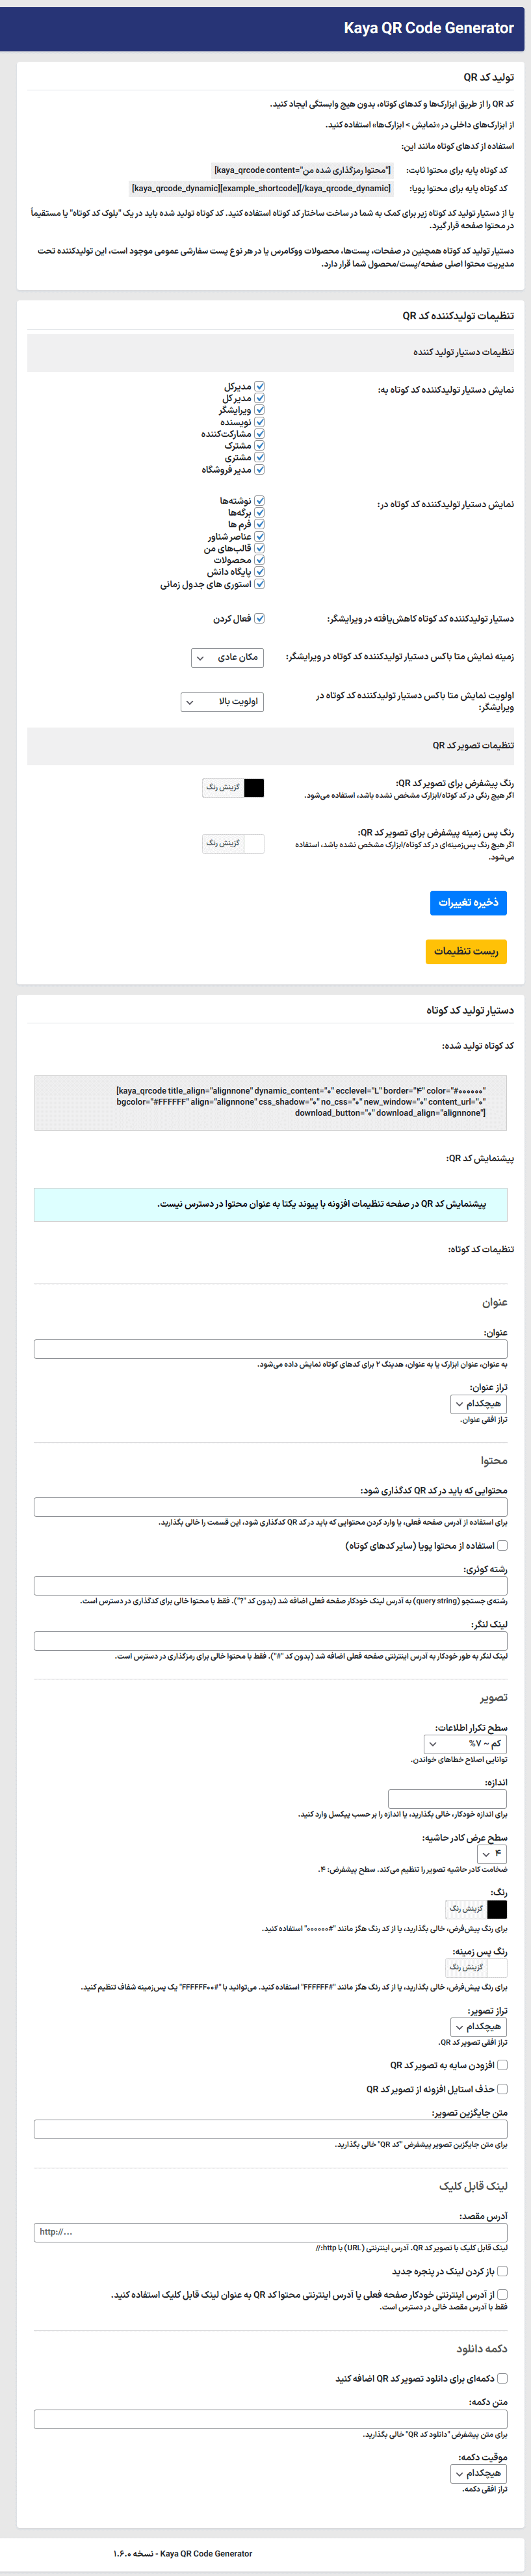
Task: Click the عنوان title text field
Action: 270,1349
